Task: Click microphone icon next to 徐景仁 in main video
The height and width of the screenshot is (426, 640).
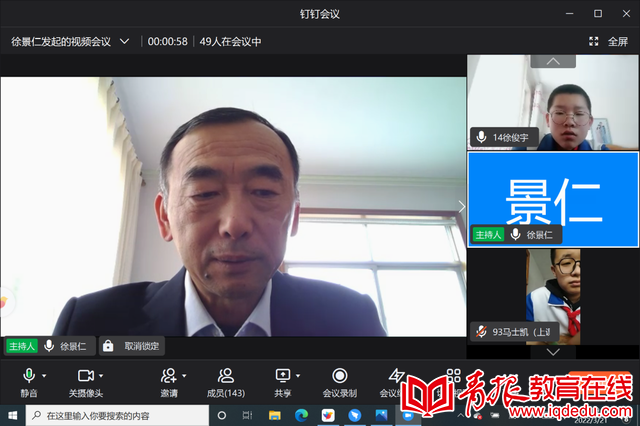Action: [49, 346]
